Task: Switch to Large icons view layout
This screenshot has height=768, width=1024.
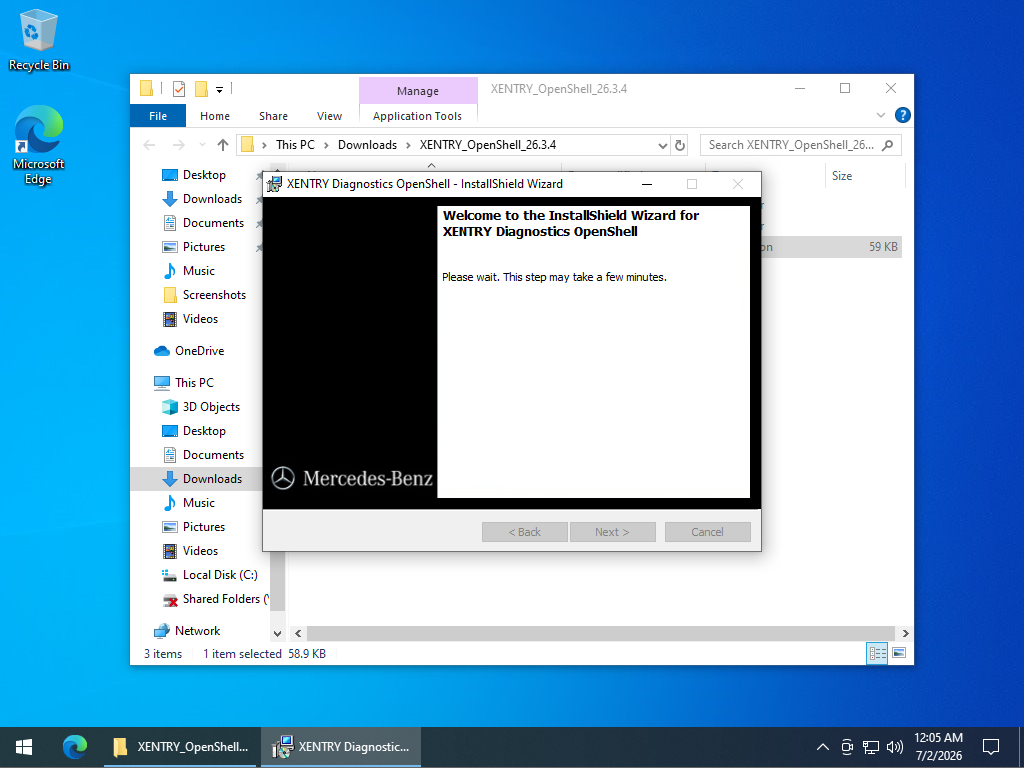Action: 899,653
